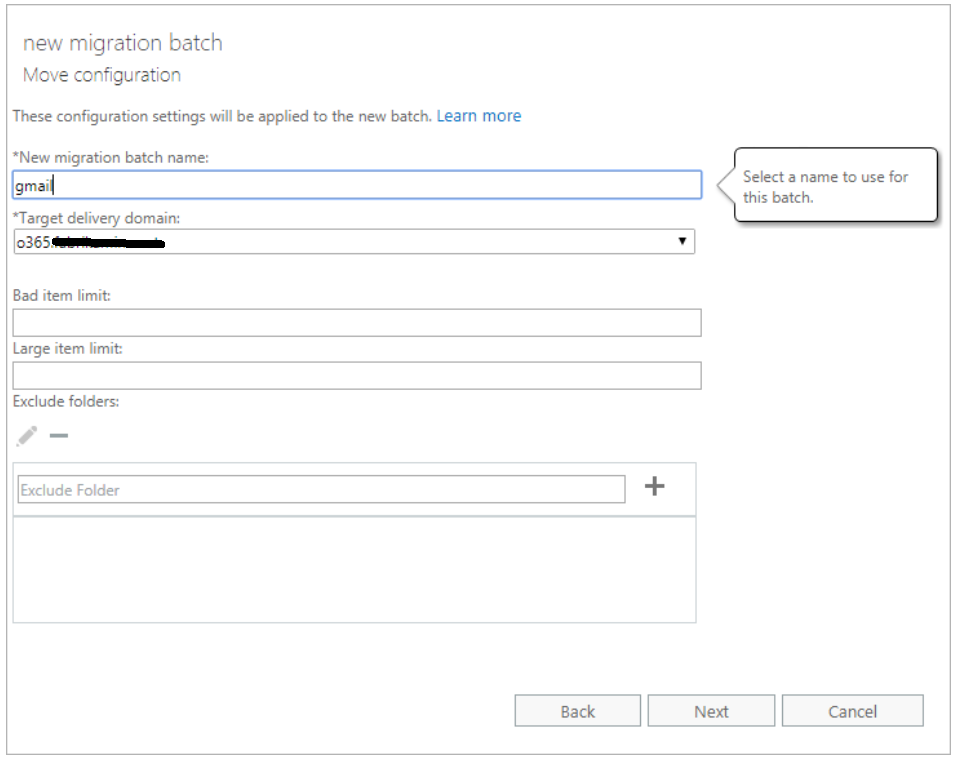Click into the Large item limit field
The height and width of the screenshot is (758, 958).
(x=356, y=376)
